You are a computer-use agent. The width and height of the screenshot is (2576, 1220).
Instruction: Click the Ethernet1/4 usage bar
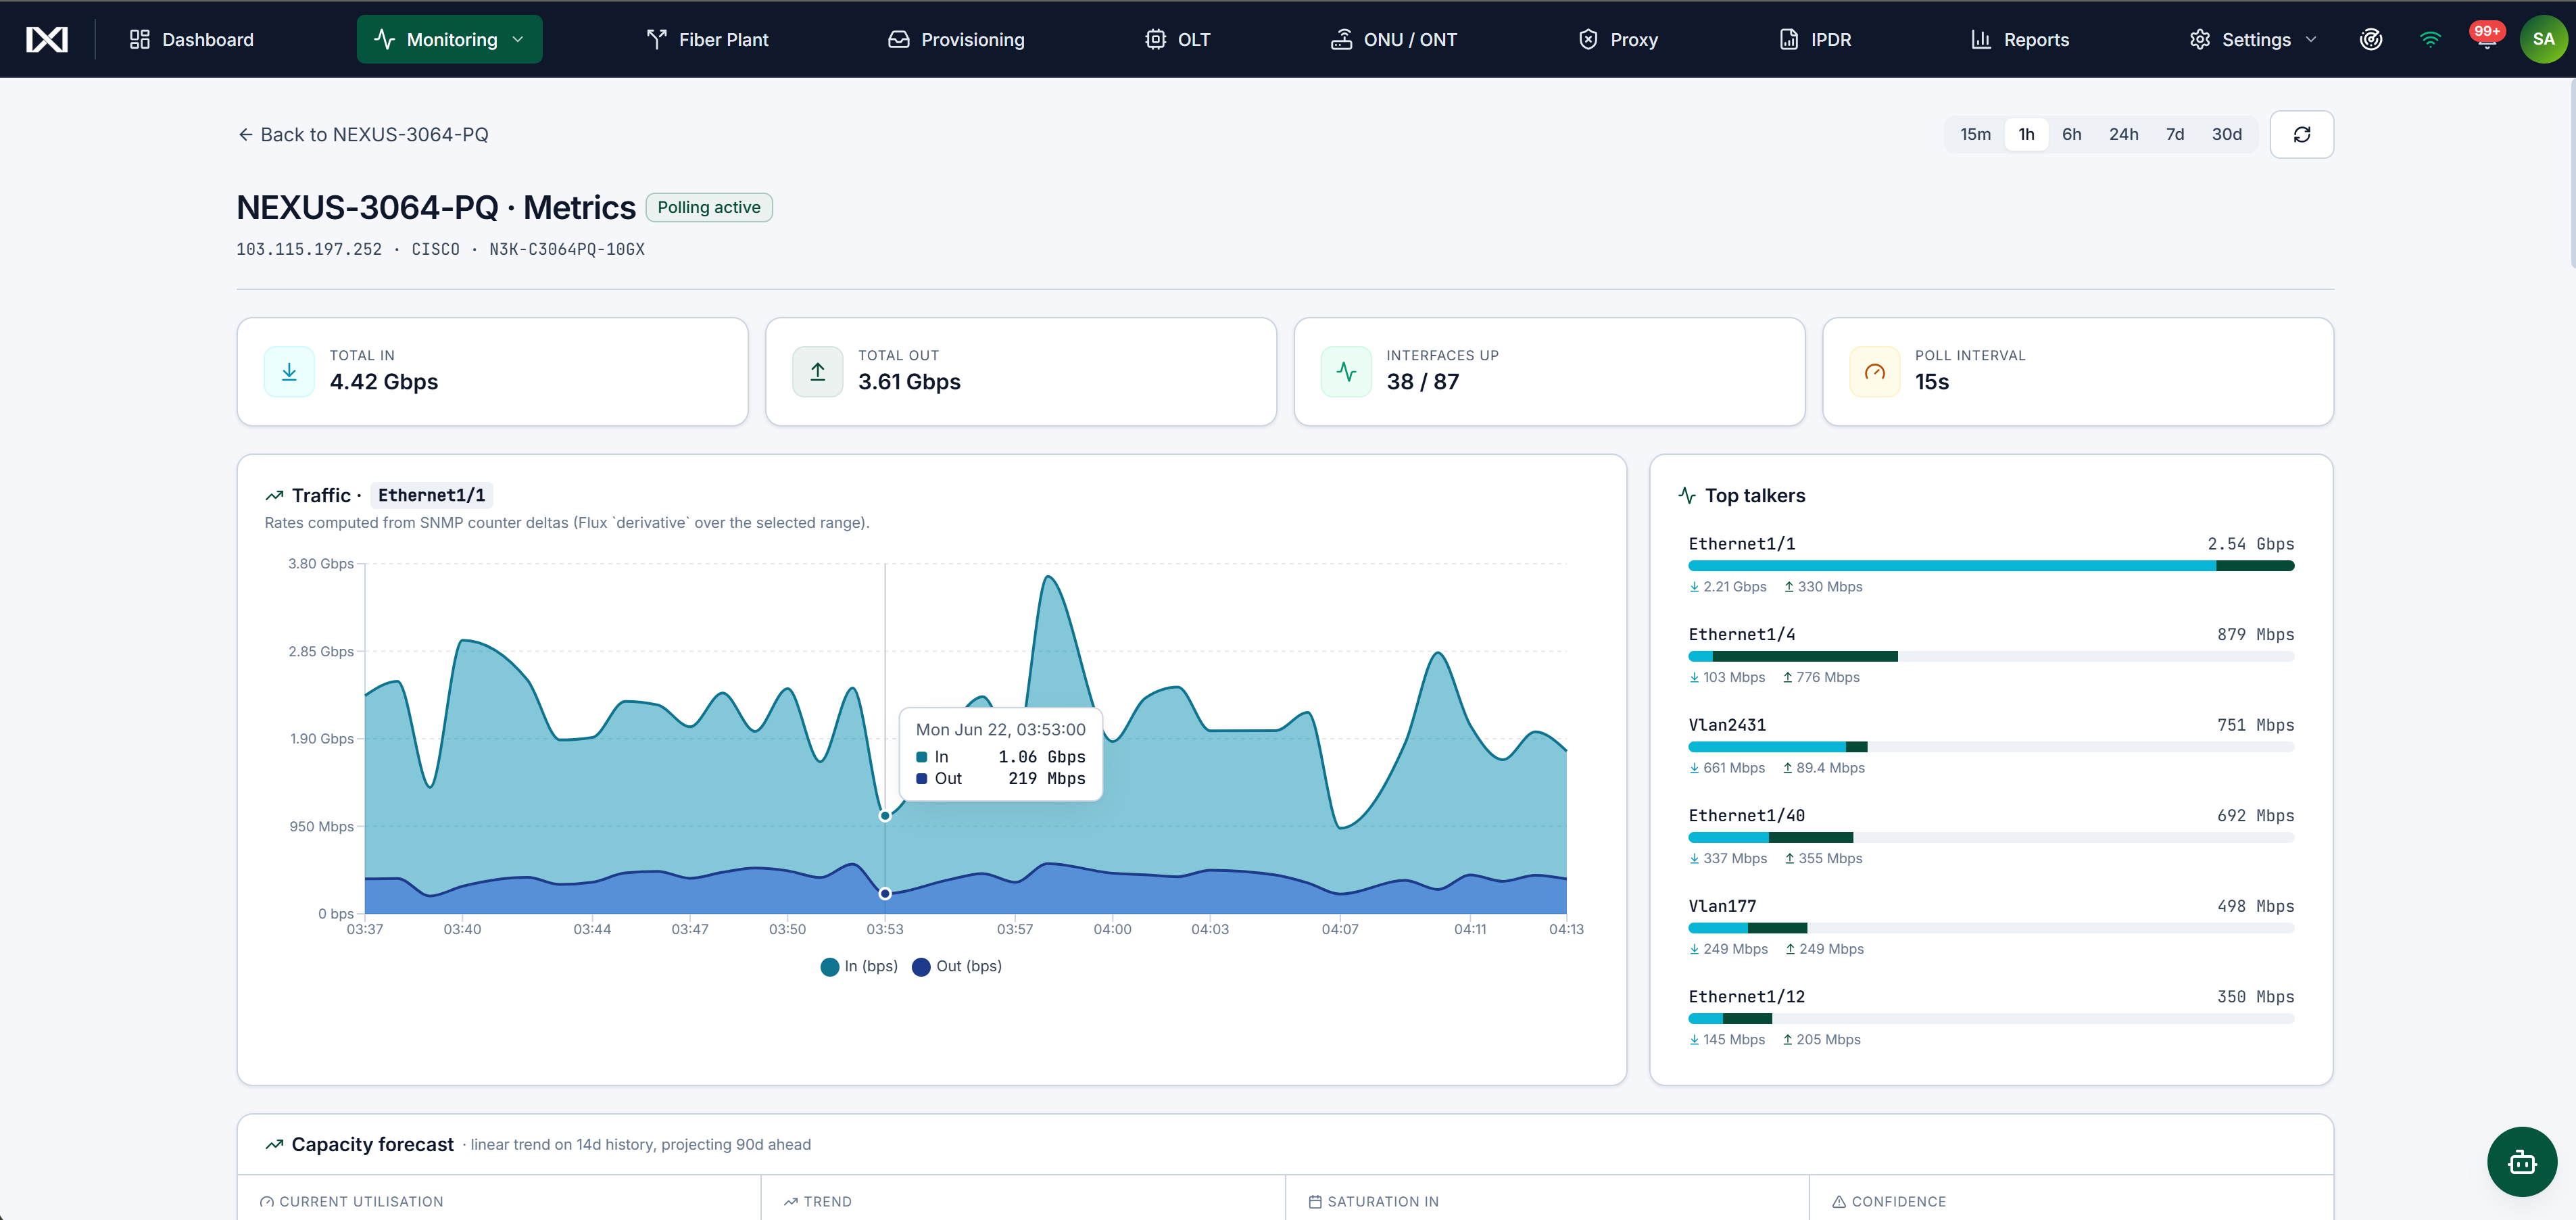(x=1991, y=657)
